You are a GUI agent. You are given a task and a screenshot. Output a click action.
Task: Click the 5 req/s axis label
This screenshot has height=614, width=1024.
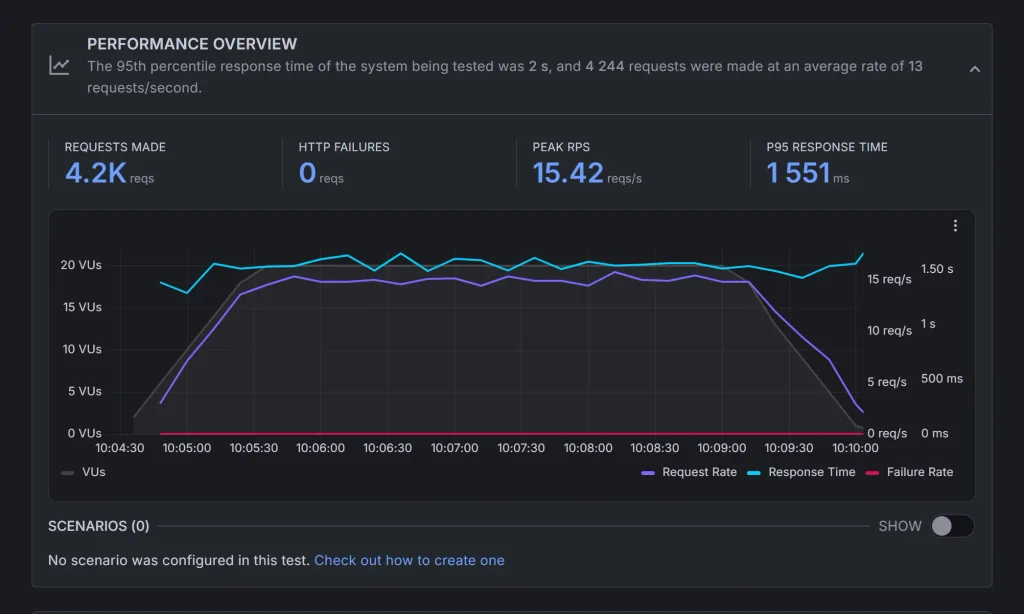click(886, 382)
